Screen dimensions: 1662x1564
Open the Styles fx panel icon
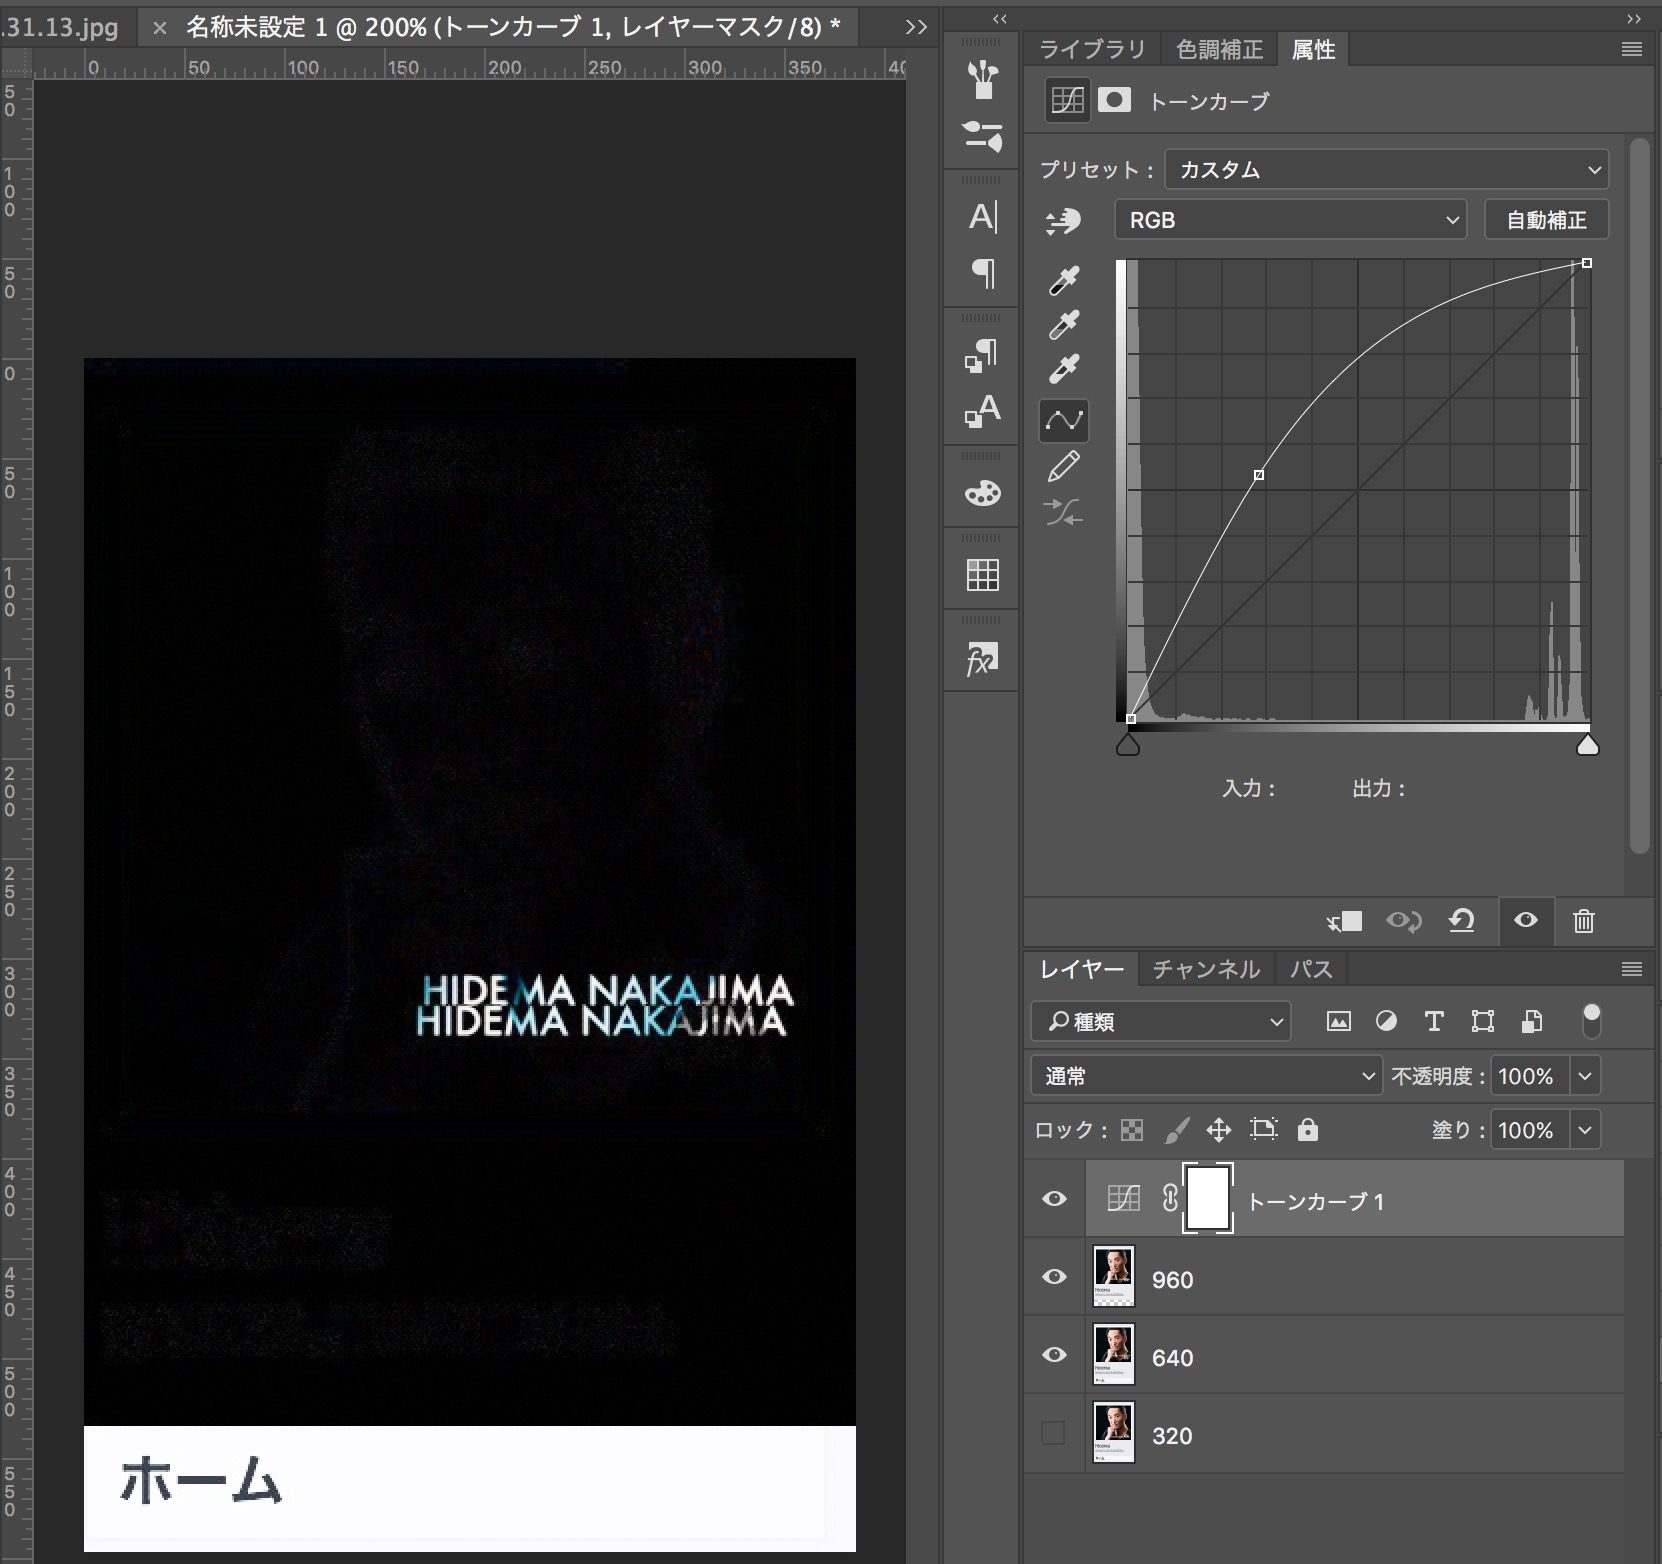pyautogui.click(x=982, y=659)
